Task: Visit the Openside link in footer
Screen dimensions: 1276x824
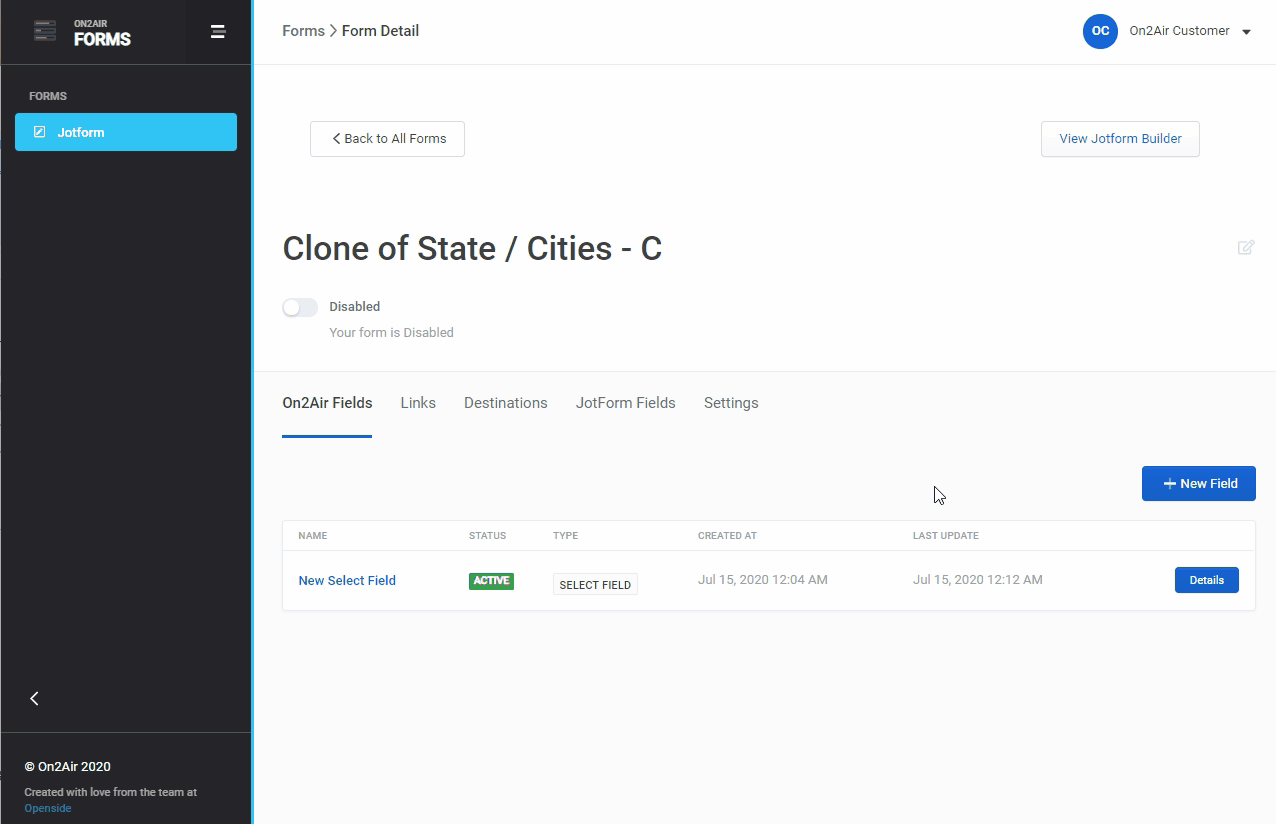Action: point(48,808)
